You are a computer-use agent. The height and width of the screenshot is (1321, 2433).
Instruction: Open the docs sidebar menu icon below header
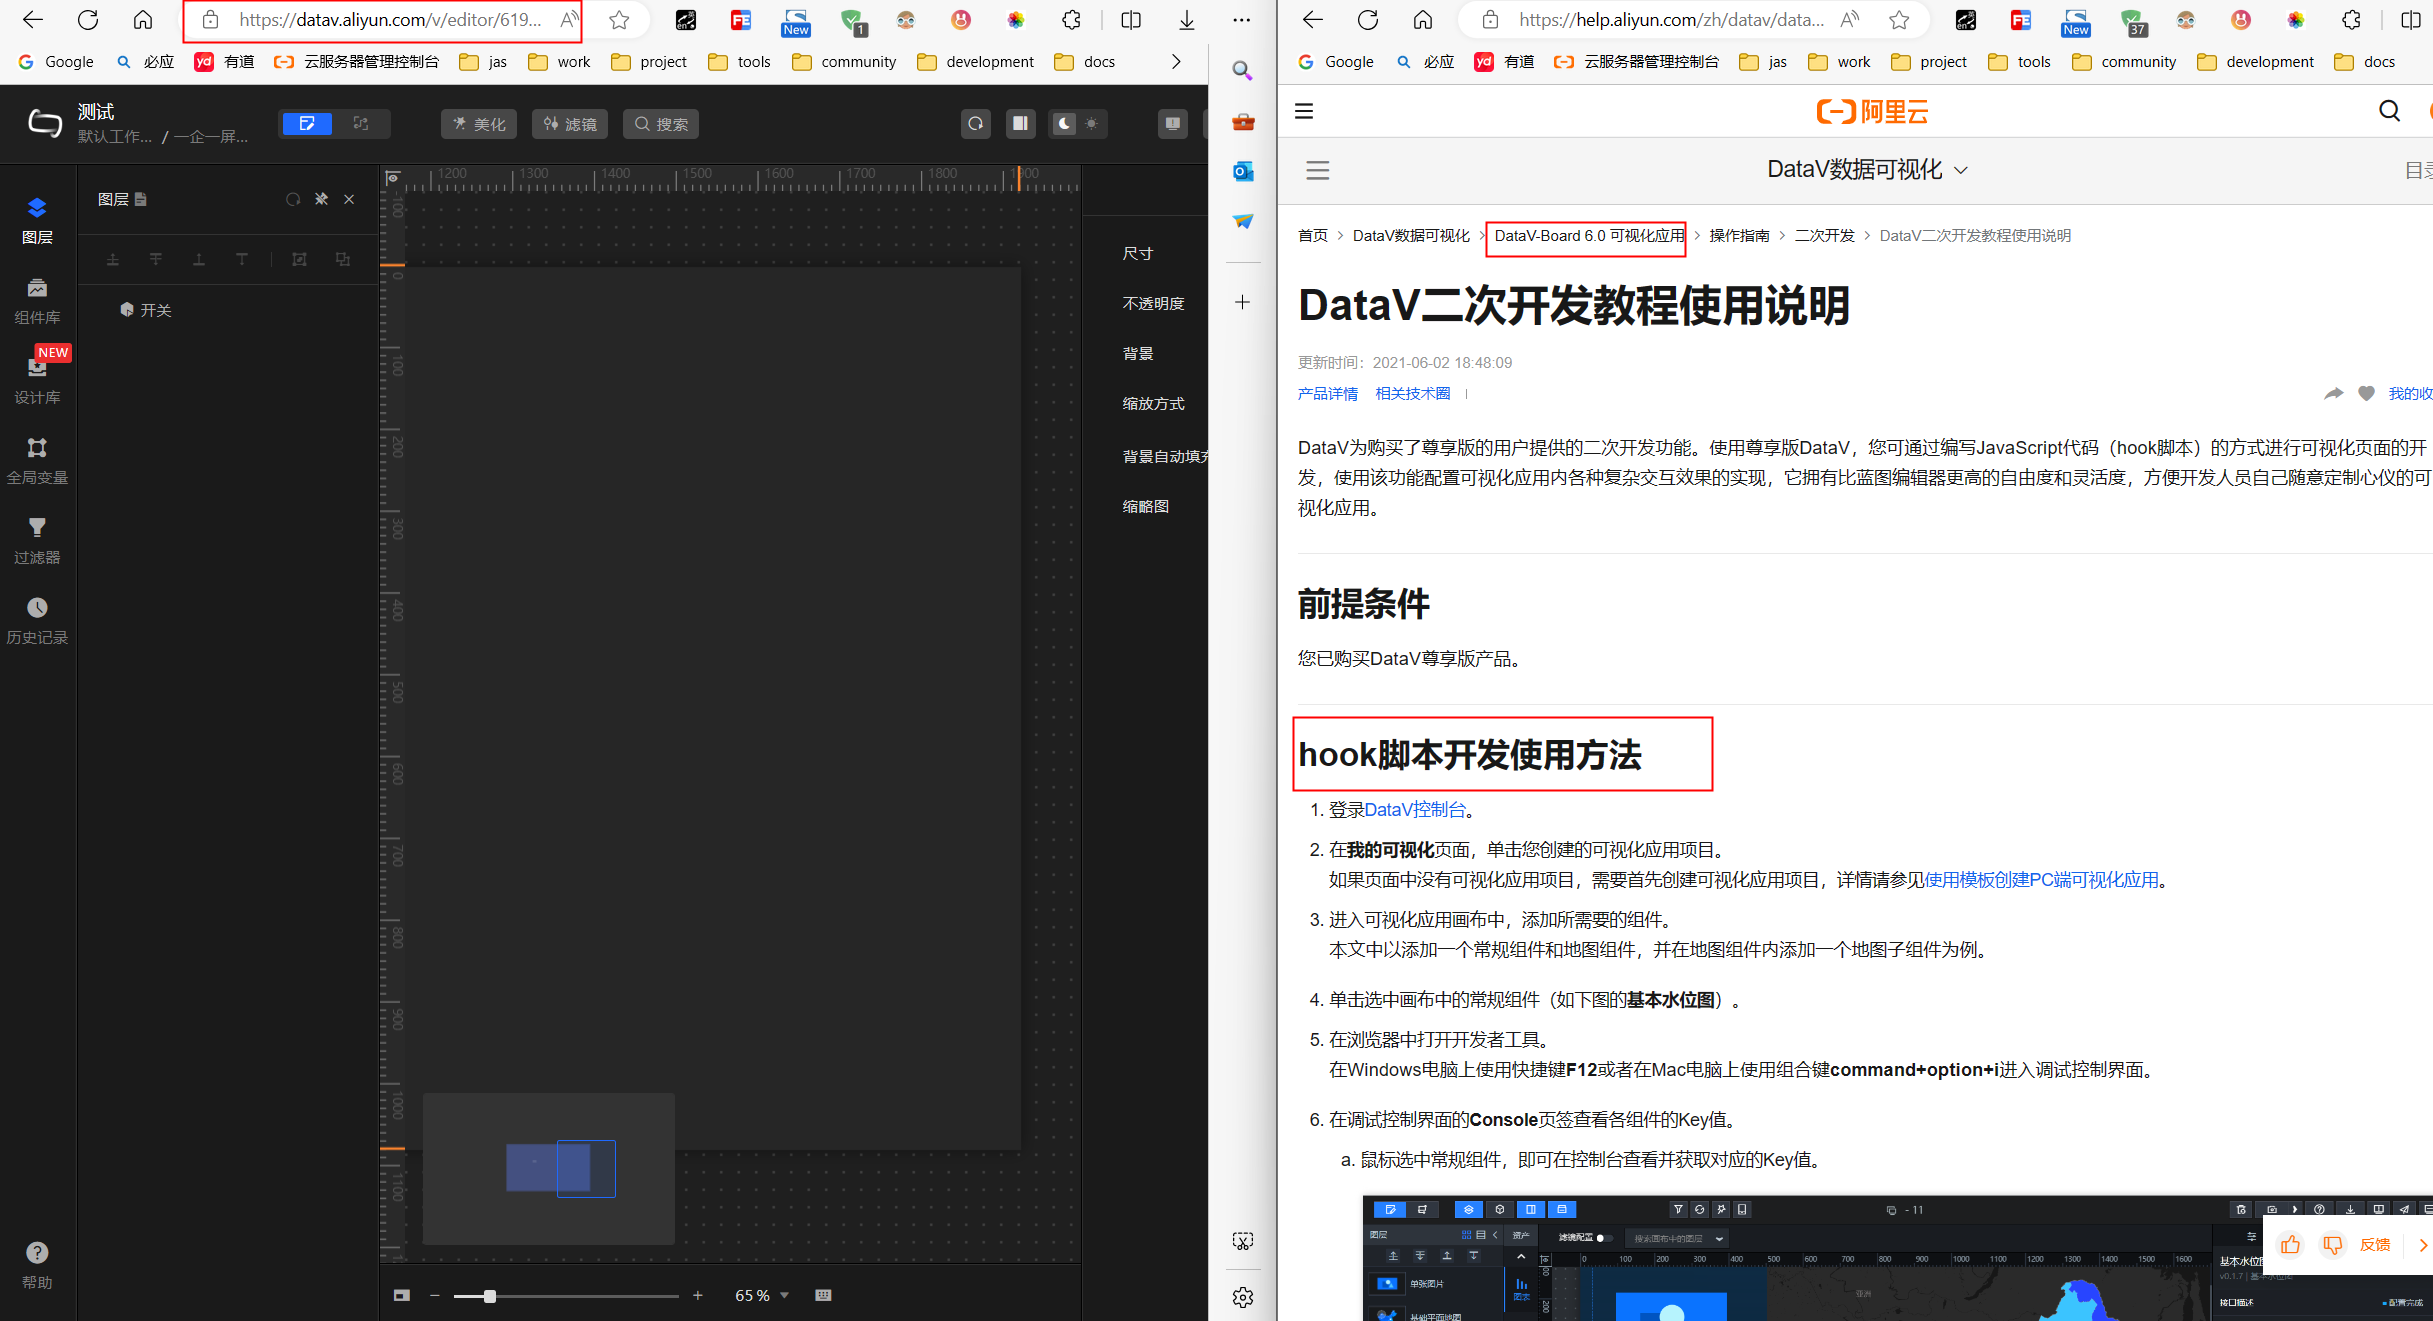click(1318, 170)
